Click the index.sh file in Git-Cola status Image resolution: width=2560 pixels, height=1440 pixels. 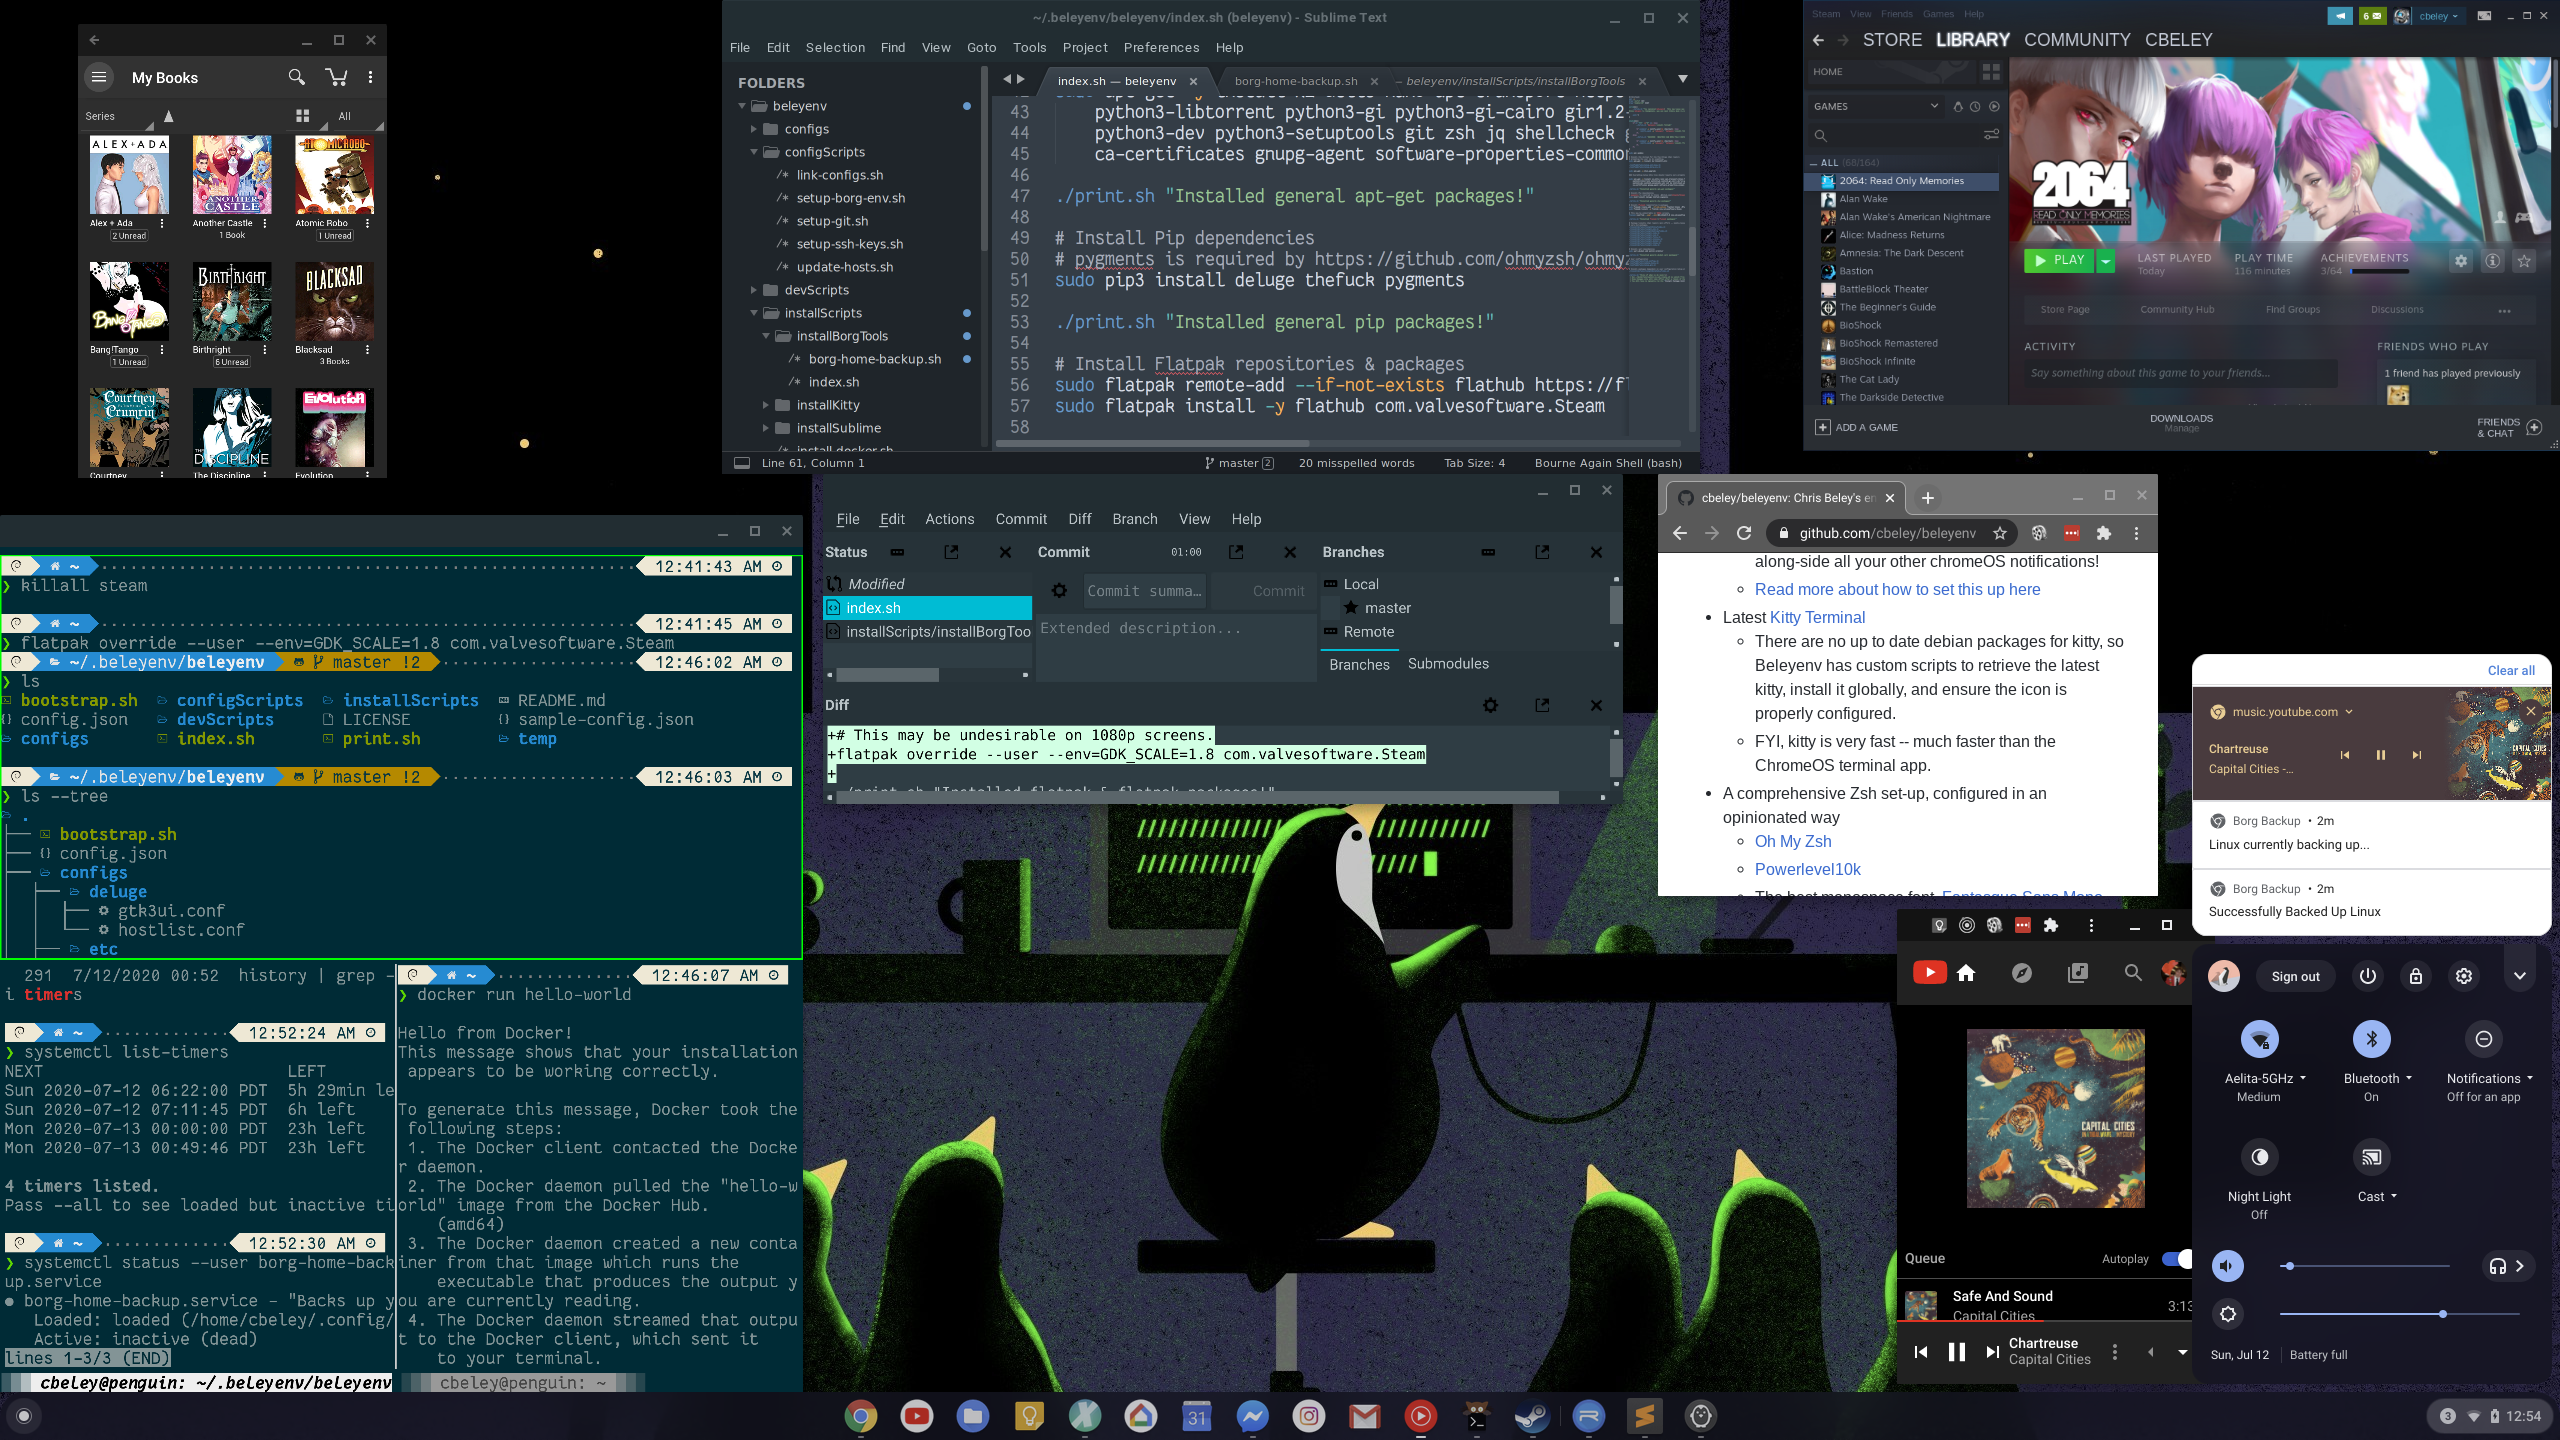tap(874, 607)
